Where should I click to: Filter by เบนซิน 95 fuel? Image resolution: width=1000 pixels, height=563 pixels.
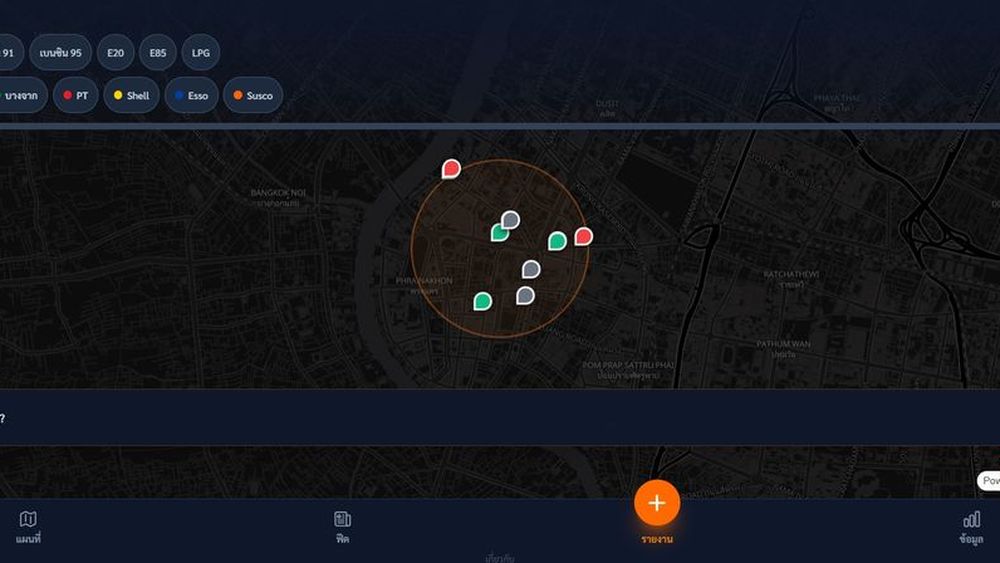click(x=61, y=52)
